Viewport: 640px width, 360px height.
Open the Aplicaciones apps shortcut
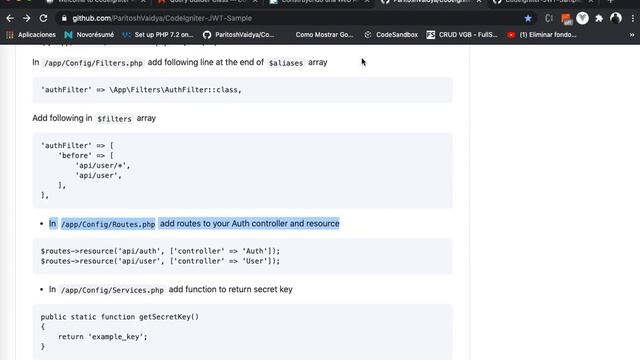[31, 35]
